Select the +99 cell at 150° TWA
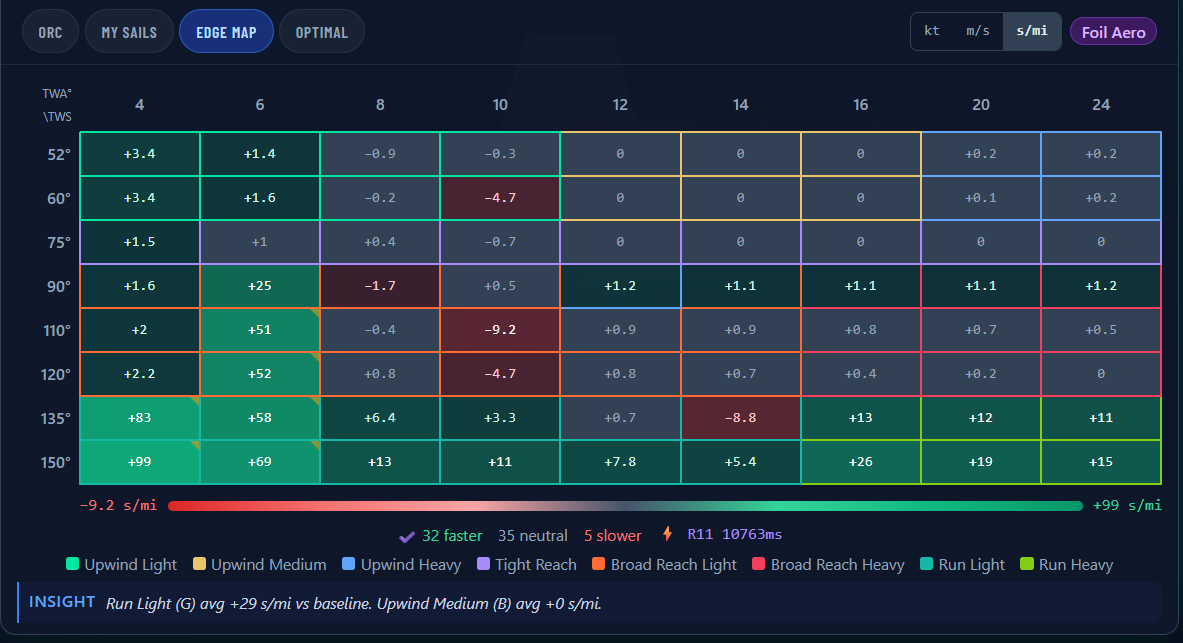 (x=140, y=462)
